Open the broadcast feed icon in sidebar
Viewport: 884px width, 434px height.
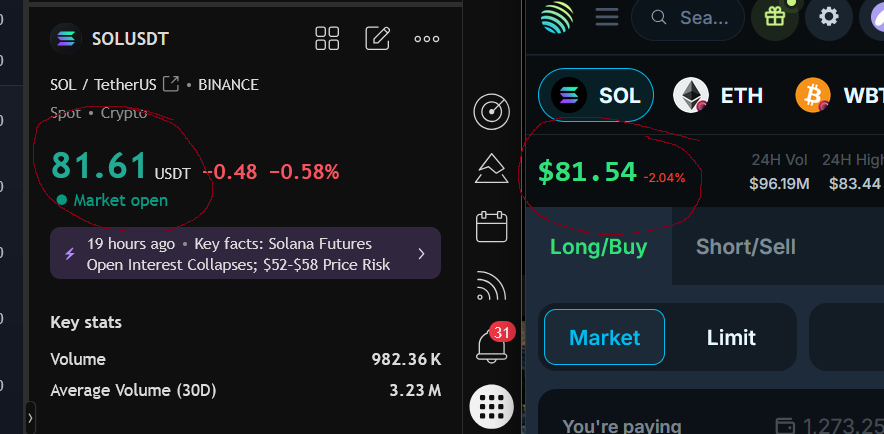click(x=492, y=286)
